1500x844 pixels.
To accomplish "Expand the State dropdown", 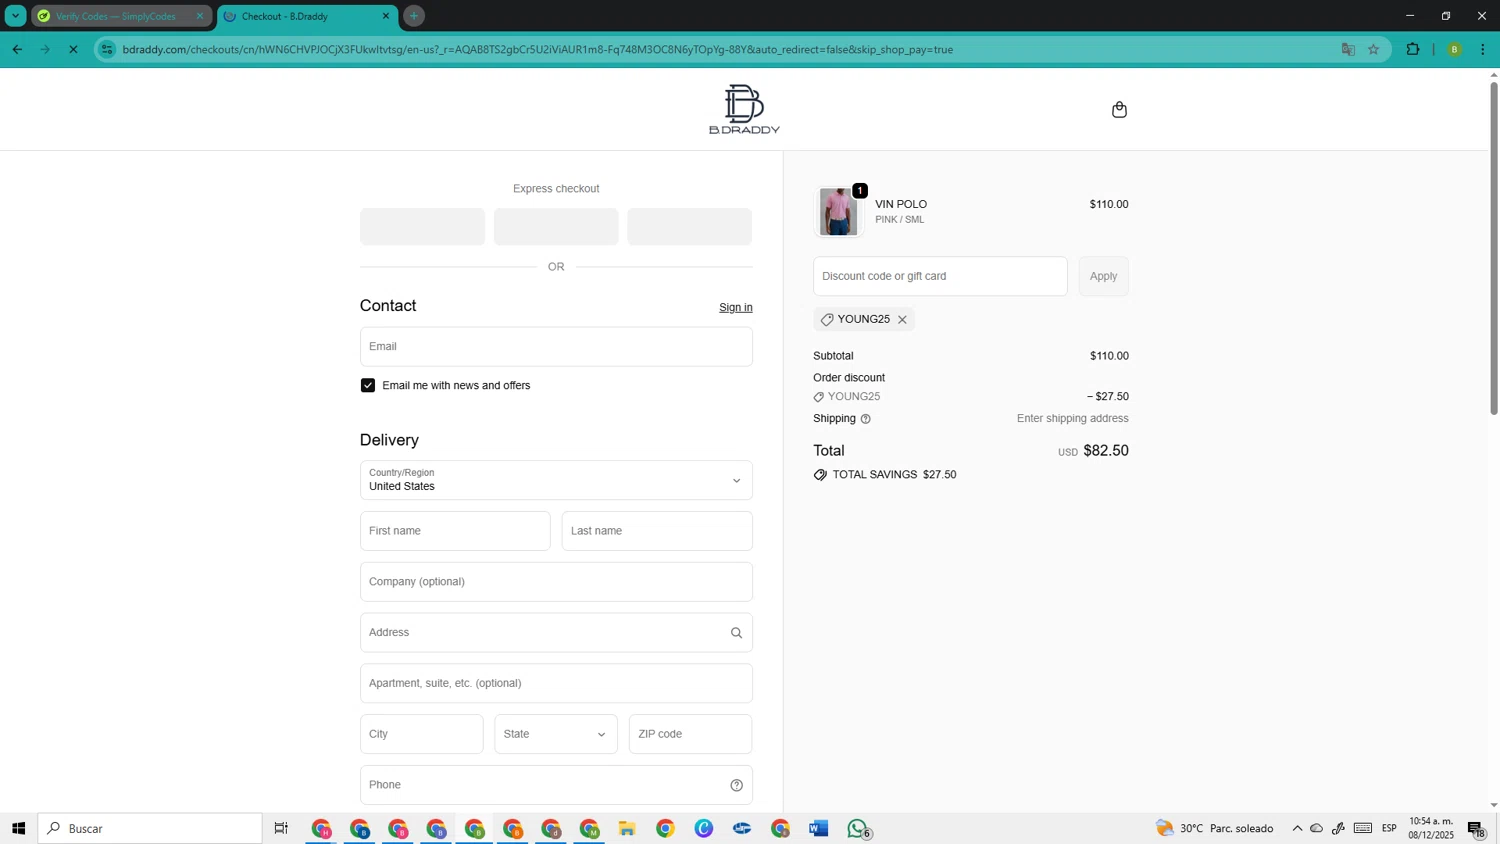I will click(556, 734).
